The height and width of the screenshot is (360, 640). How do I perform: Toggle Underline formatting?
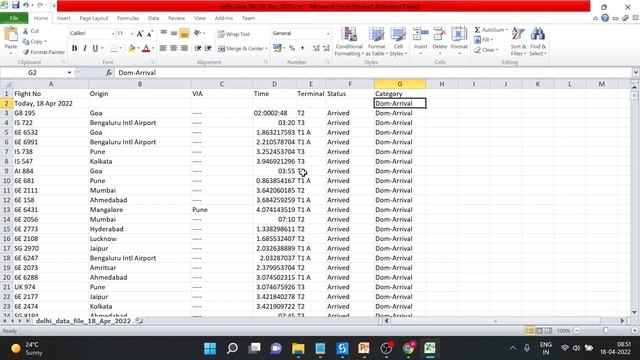pyautogui.click(x=95, y=49)
